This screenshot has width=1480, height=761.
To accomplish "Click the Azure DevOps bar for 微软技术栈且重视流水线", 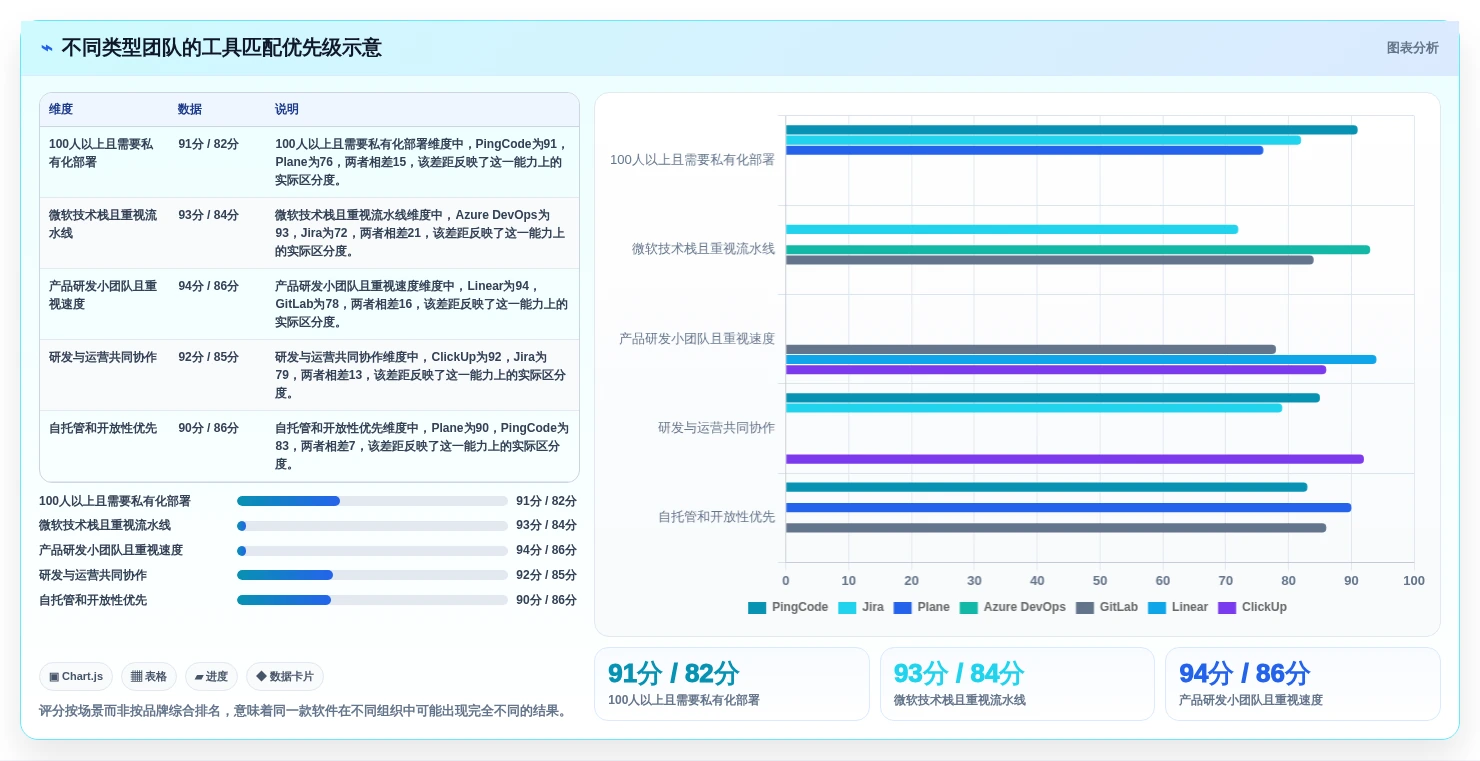I will coord(1078,250).
